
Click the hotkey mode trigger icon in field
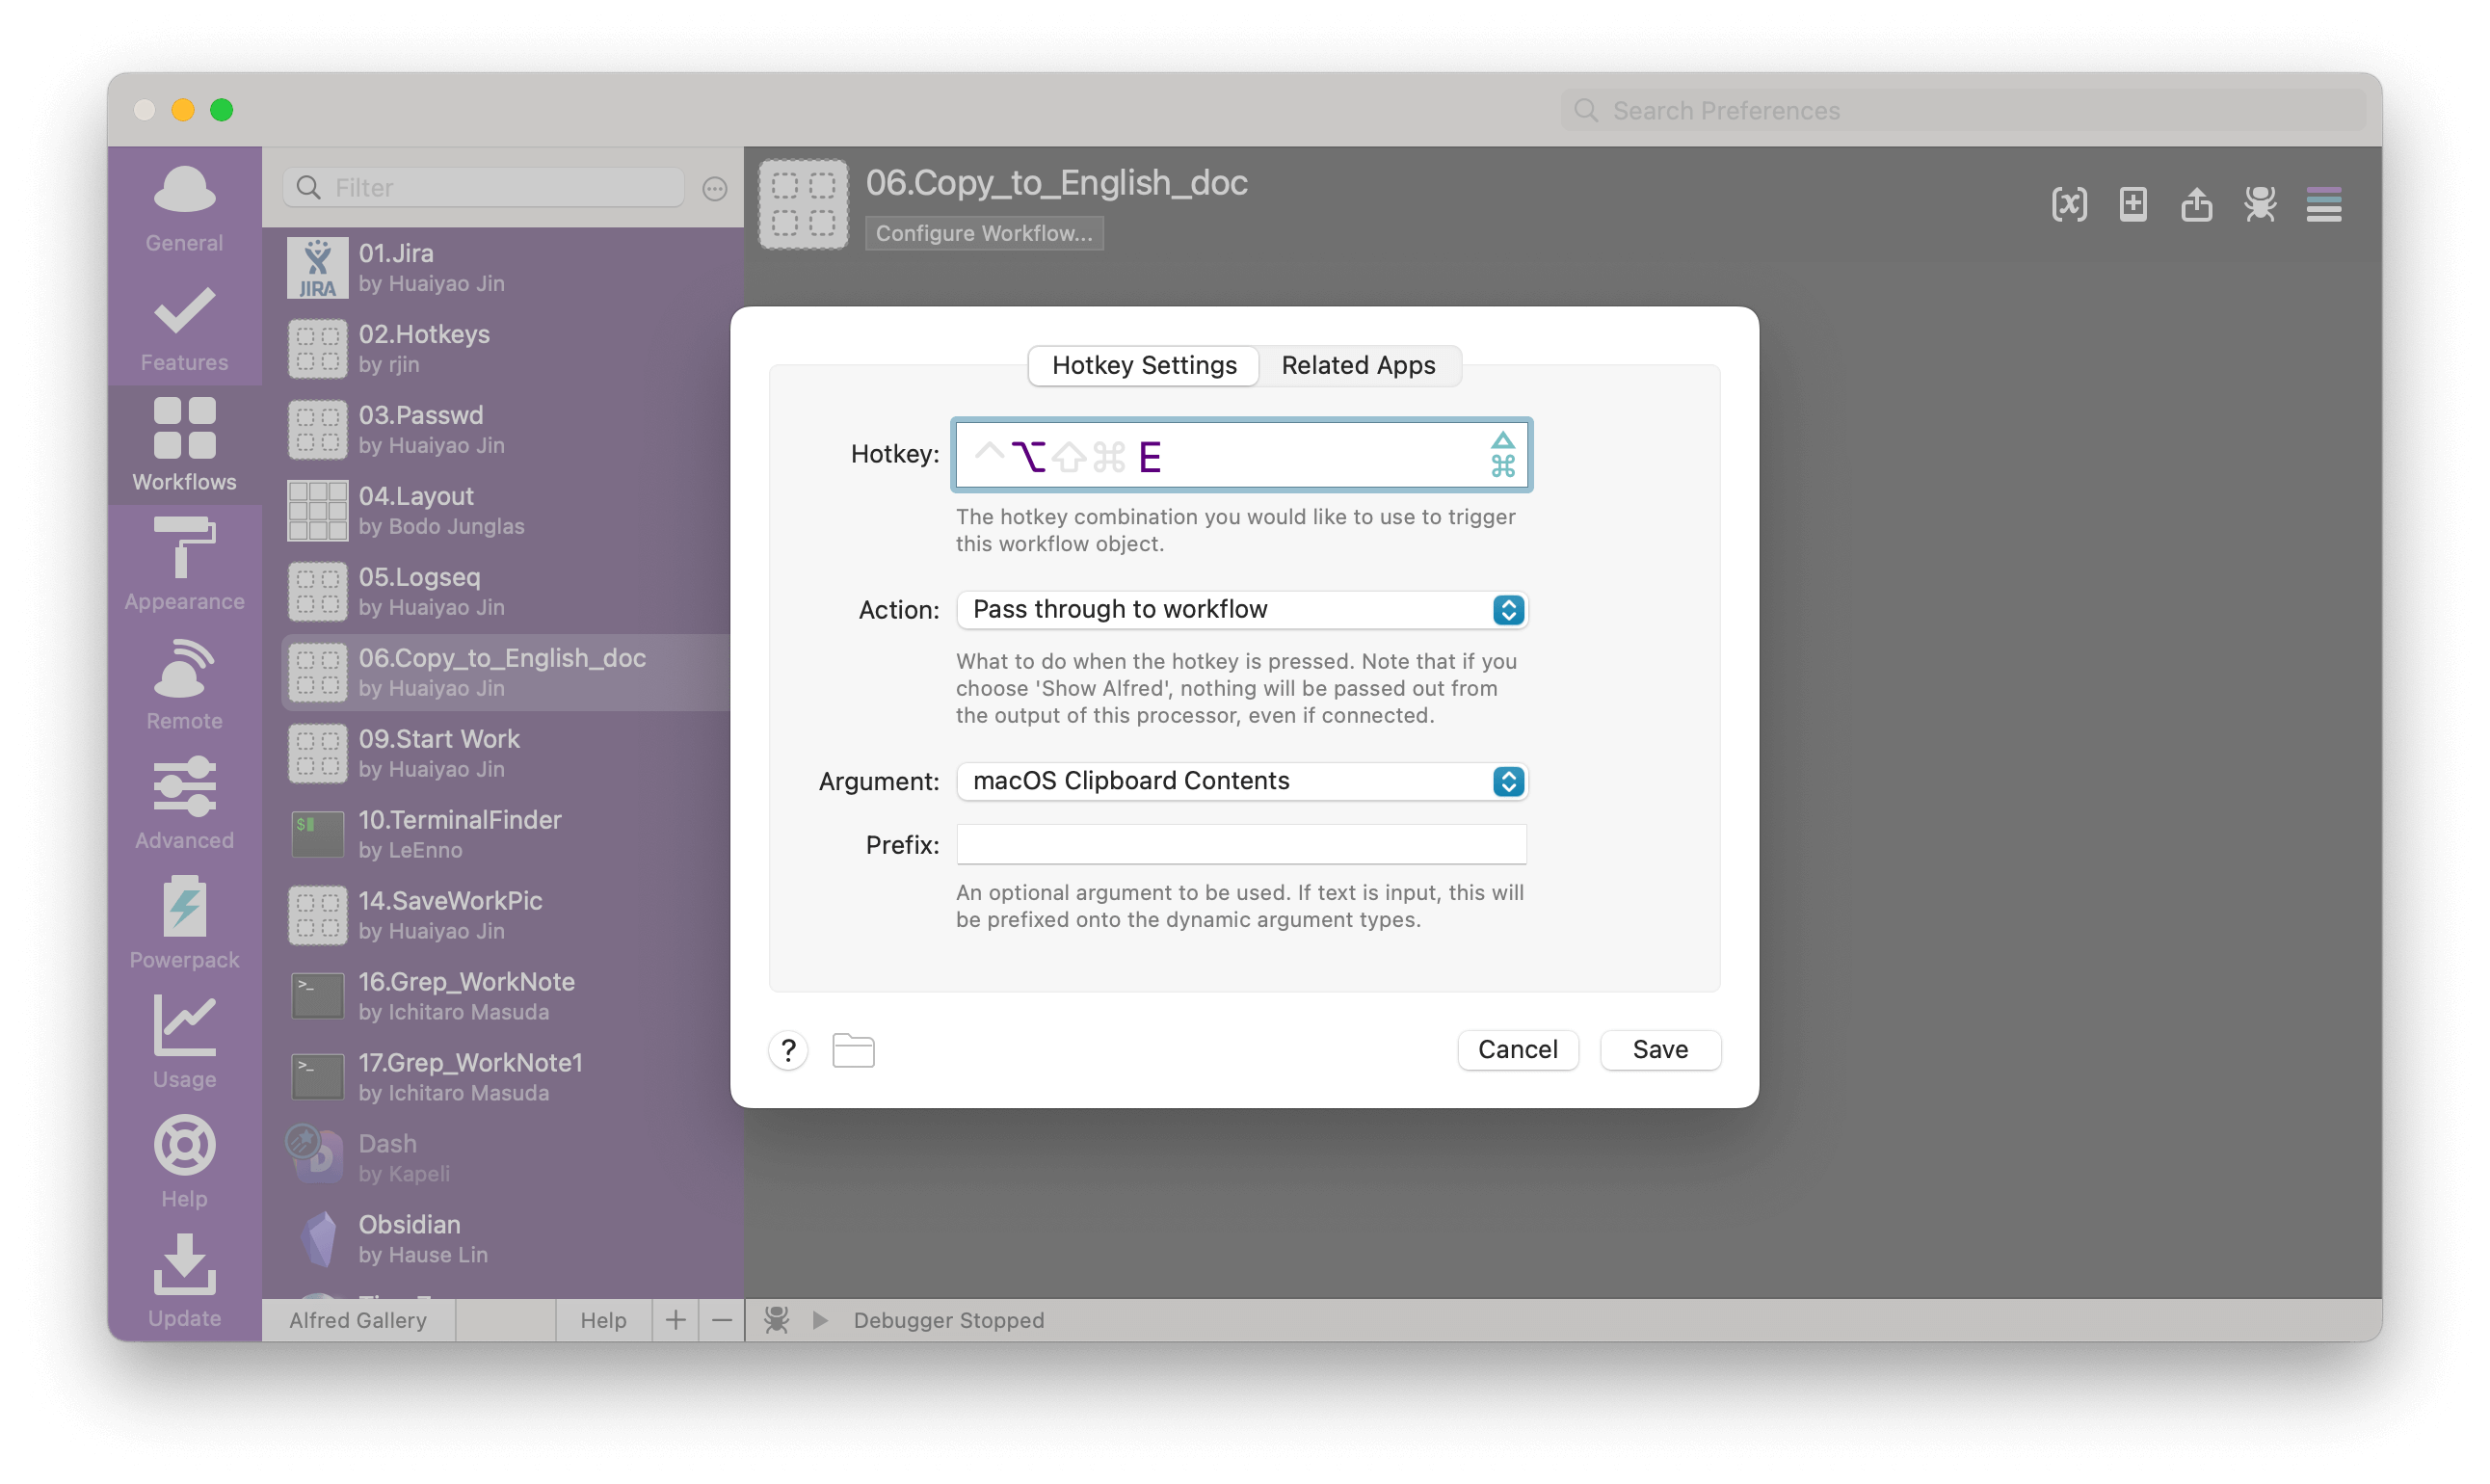(1502, 454)
